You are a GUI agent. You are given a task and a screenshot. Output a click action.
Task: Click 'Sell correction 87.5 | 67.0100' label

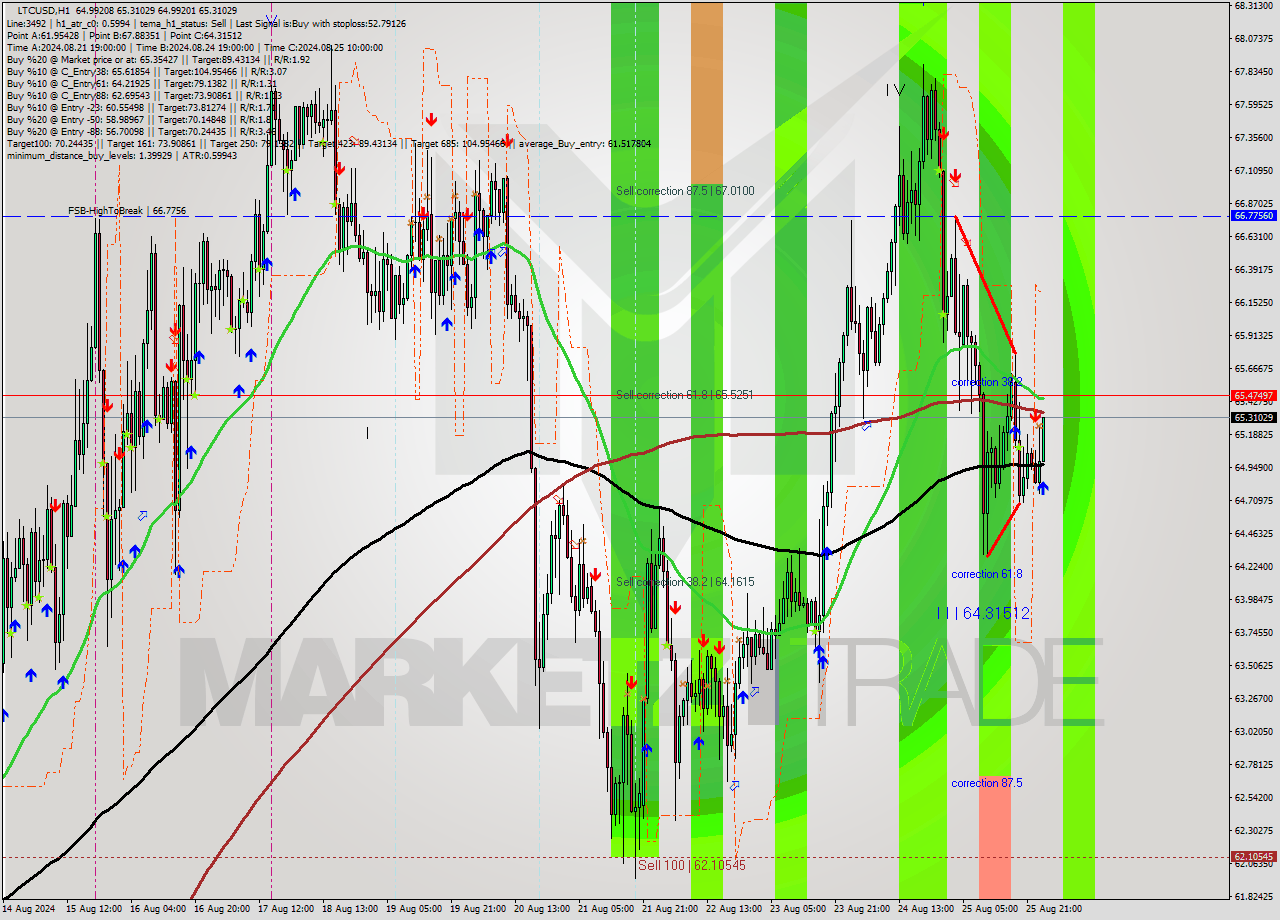[x=685, y=191]
